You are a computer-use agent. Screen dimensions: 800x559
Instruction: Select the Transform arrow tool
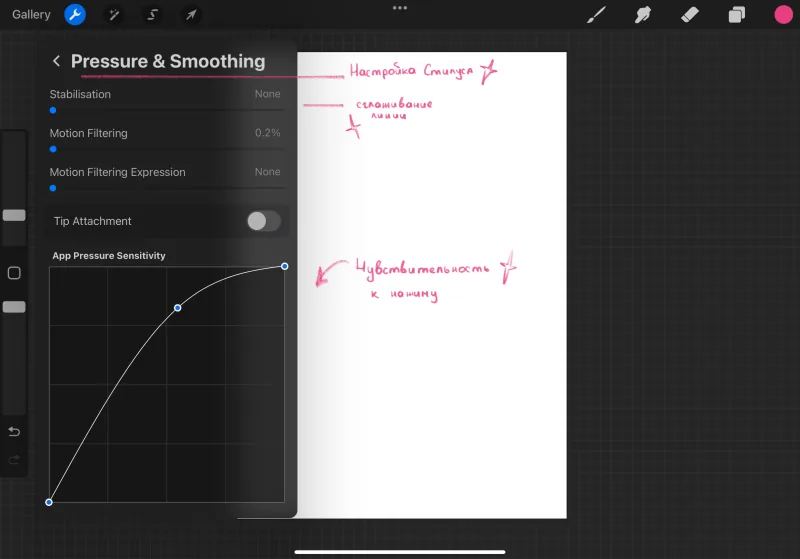tap(191, 15)
